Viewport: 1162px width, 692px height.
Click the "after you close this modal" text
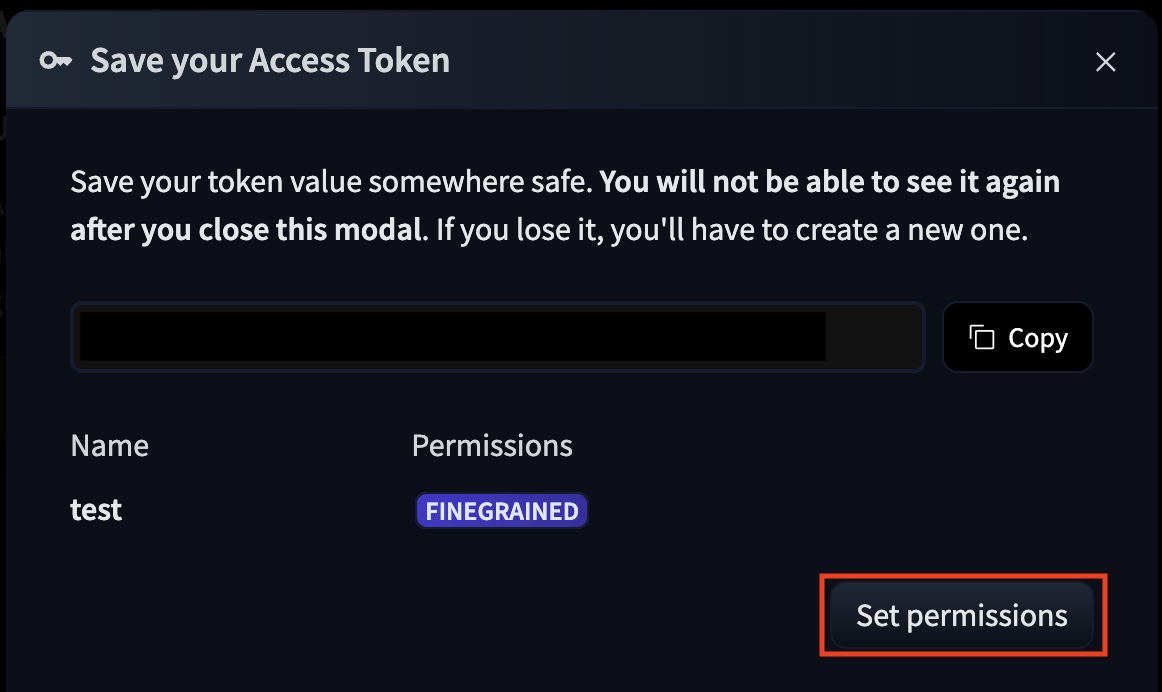[x=245, y=230]
